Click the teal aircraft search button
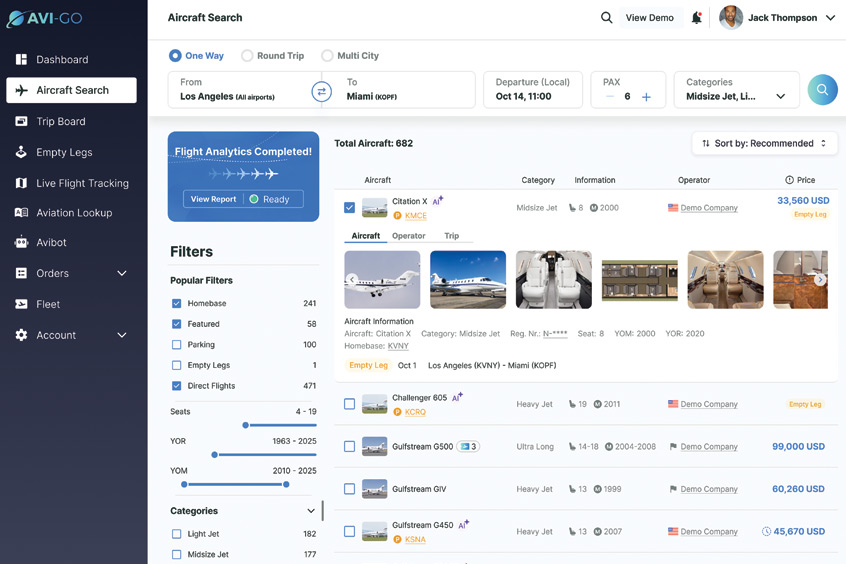This screenshot has width=846, height=564. click(x=822, y=90)
